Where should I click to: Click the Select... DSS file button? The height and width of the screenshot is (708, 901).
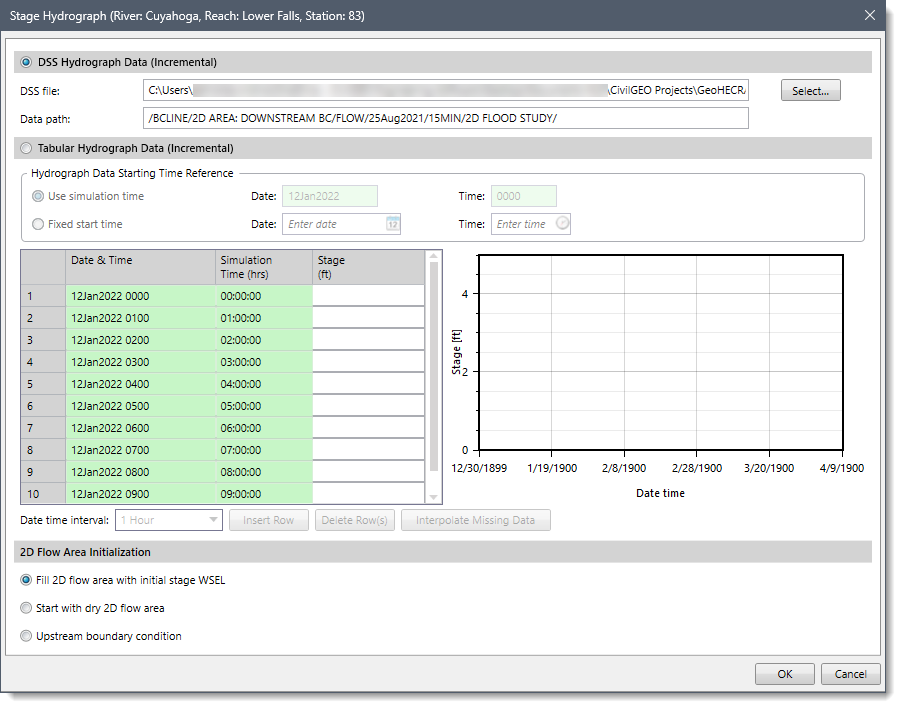coord(810,91)
